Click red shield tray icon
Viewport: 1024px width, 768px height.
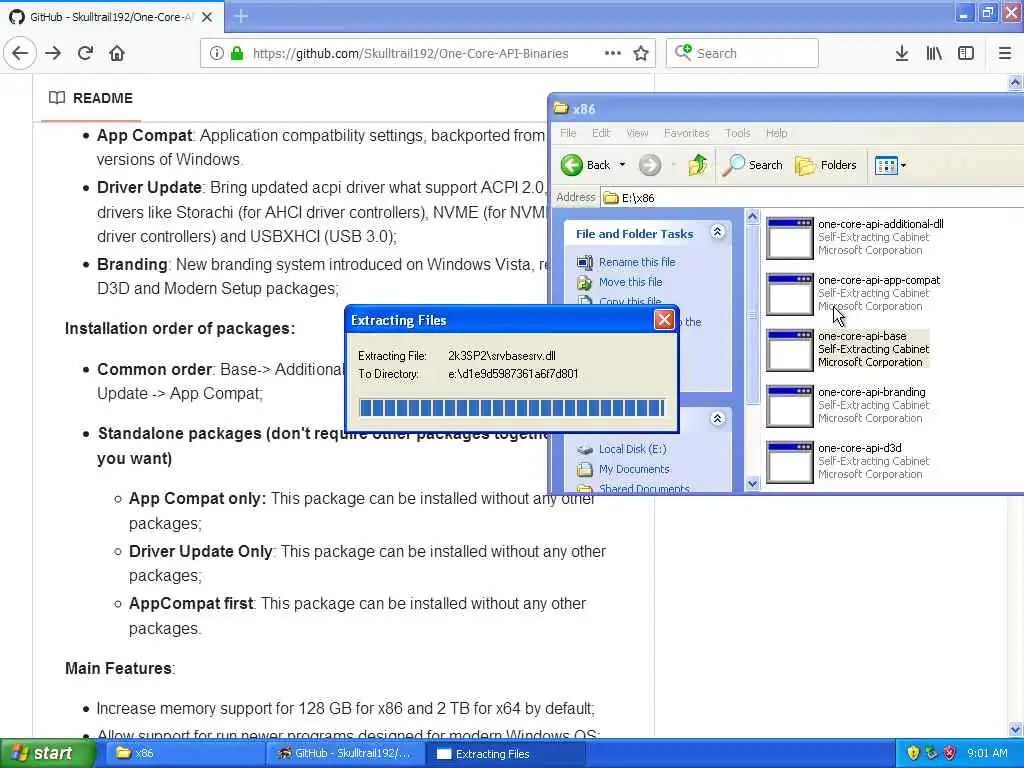pyautogui.click(x=950, y=754)
